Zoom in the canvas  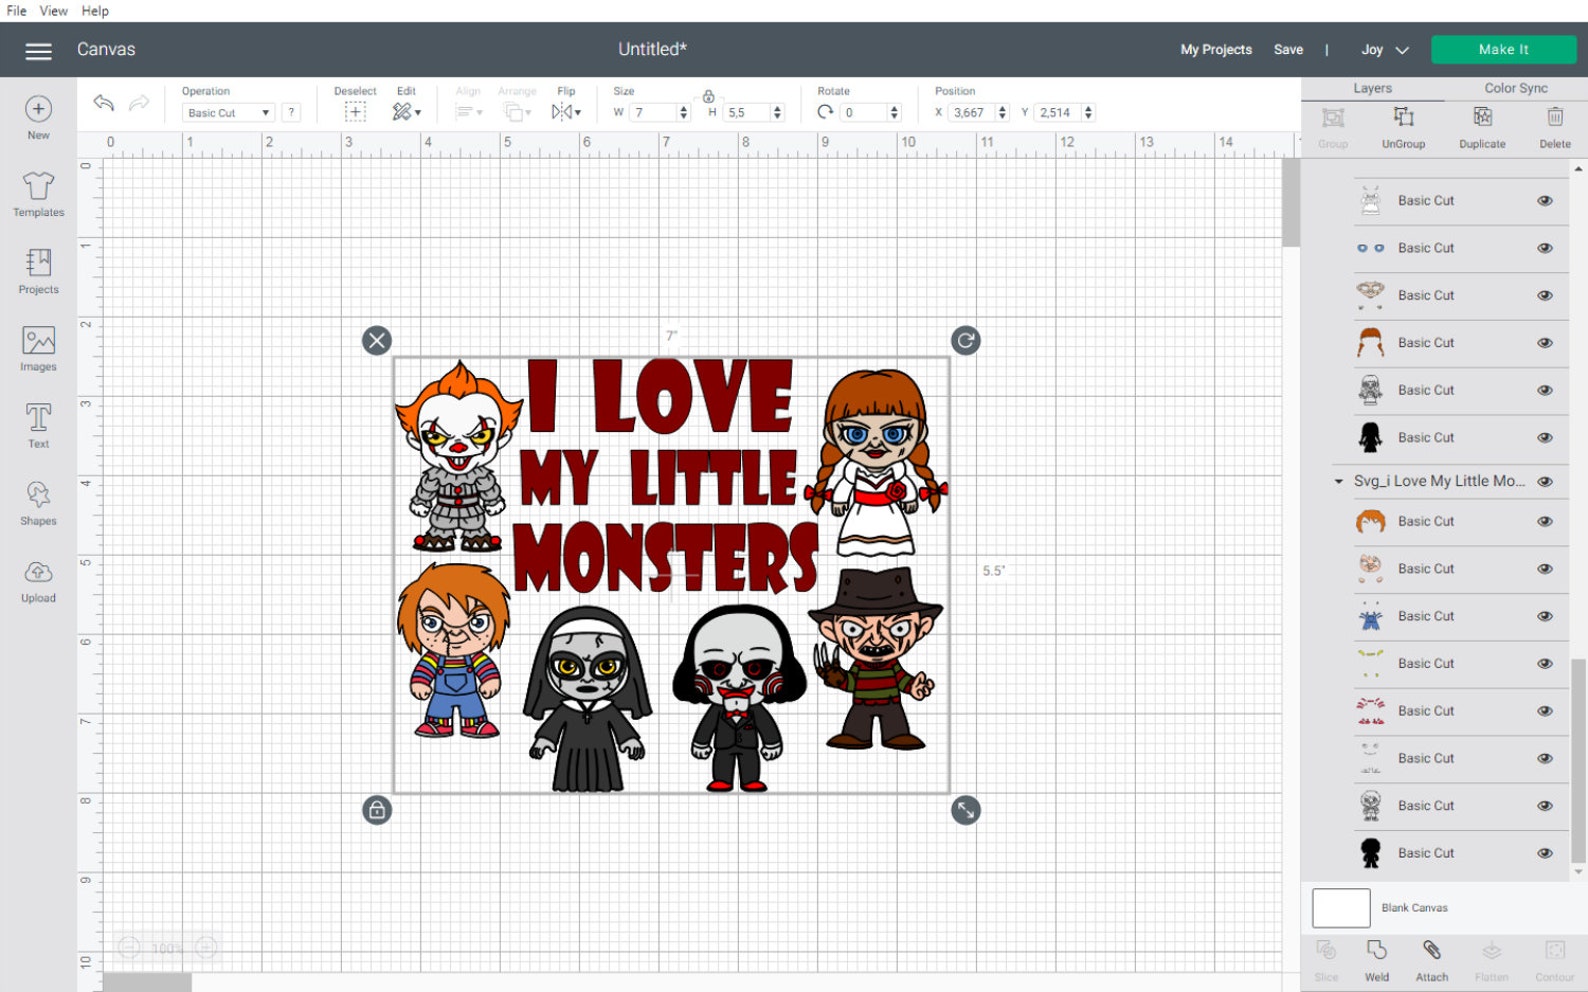click(206, 947)
